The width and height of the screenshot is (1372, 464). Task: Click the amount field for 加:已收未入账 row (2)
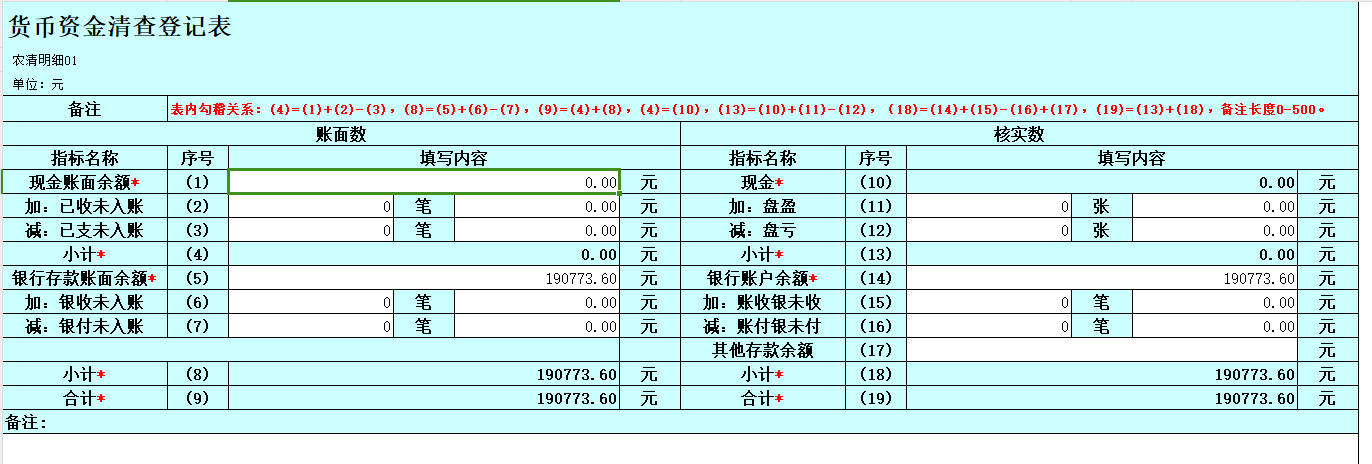point(537,206)
